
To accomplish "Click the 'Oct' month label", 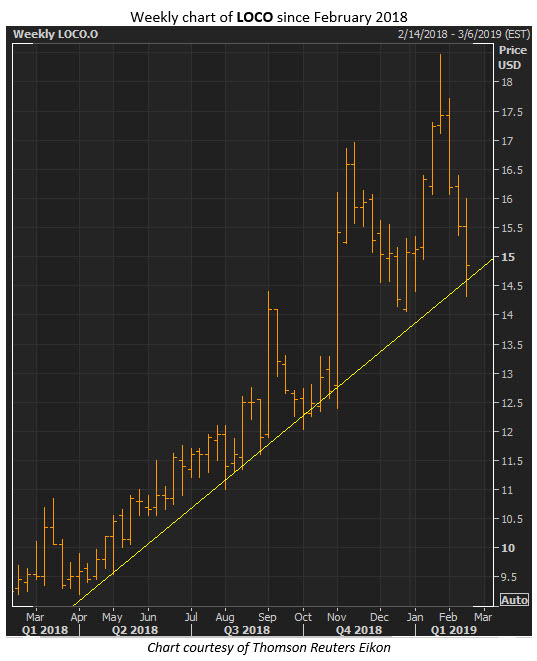I will click(303, 617).
